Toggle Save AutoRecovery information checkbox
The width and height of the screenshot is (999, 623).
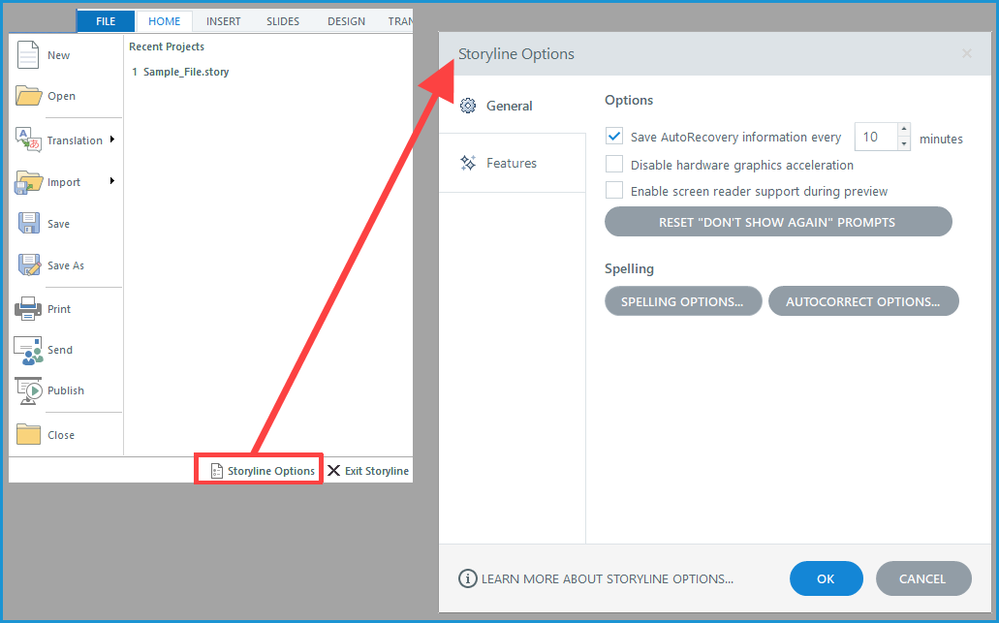[x=614, y=136]
